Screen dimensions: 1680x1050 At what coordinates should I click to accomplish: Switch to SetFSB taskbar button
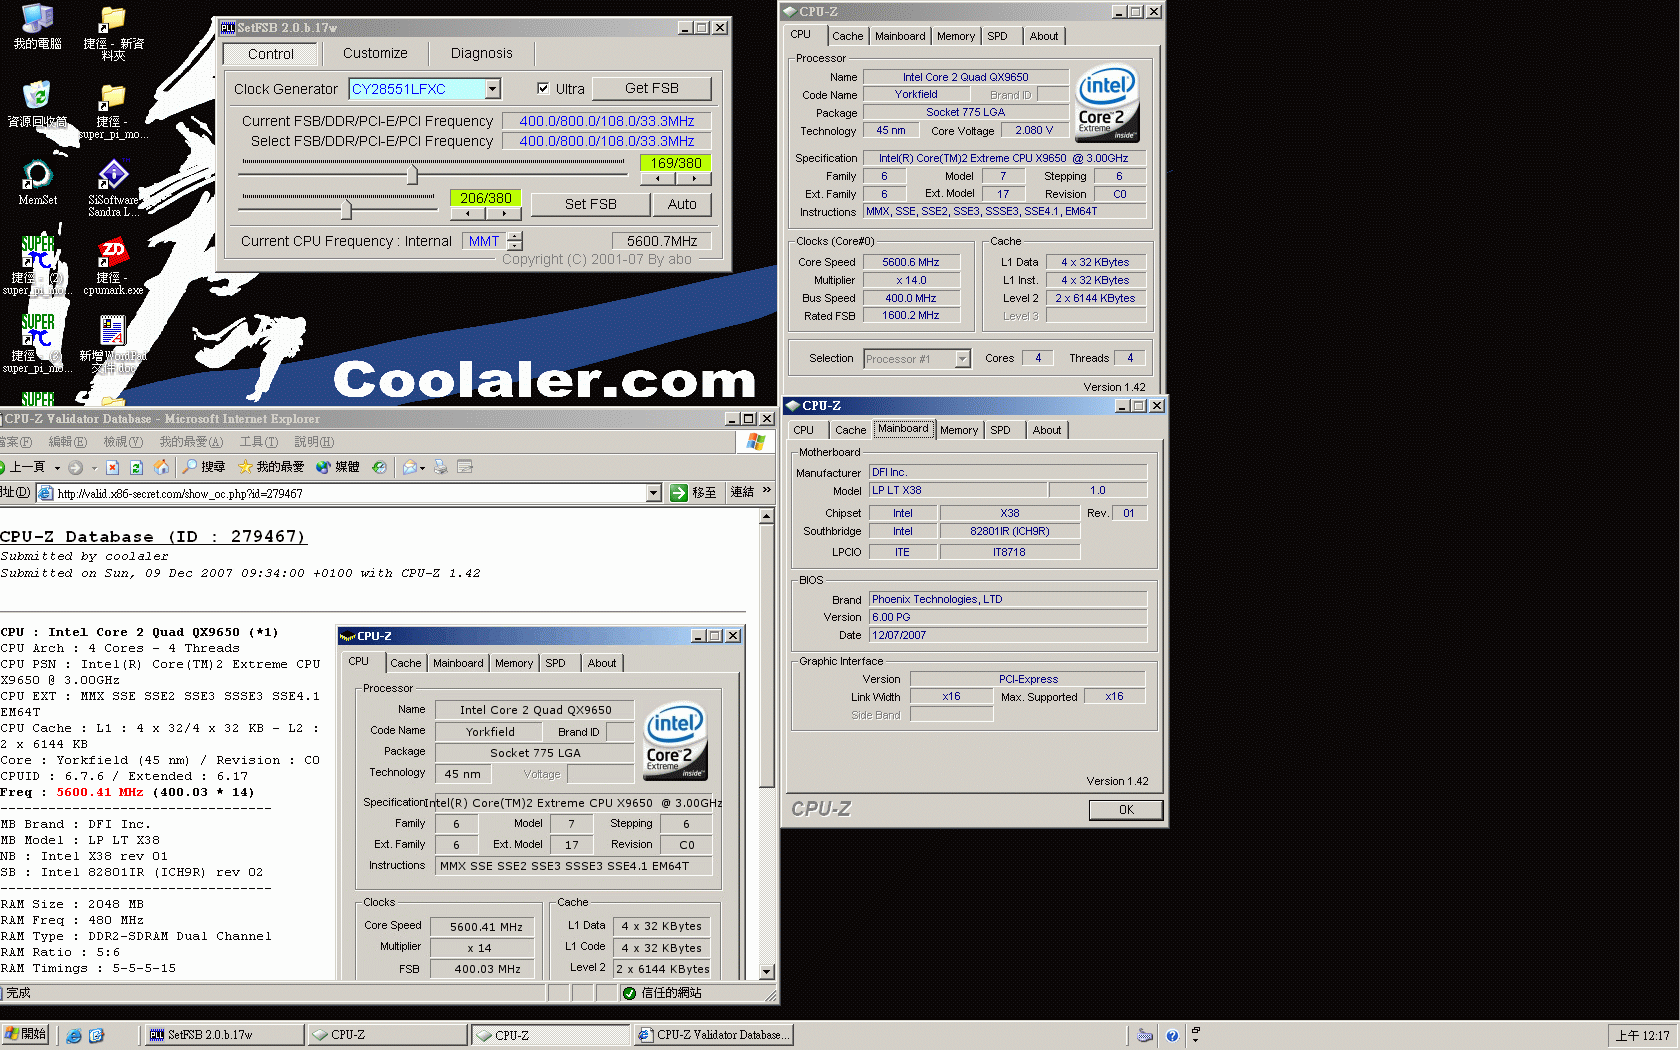point(224,1035)
